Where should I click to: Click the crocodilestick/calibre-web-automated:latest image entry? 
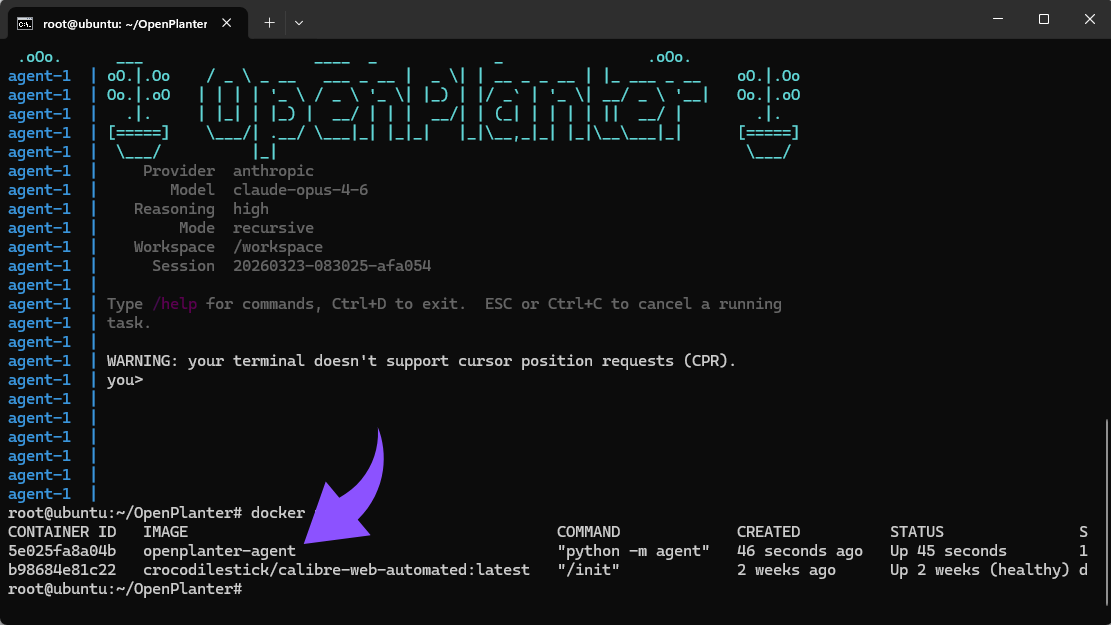click(x=336, y=570)
